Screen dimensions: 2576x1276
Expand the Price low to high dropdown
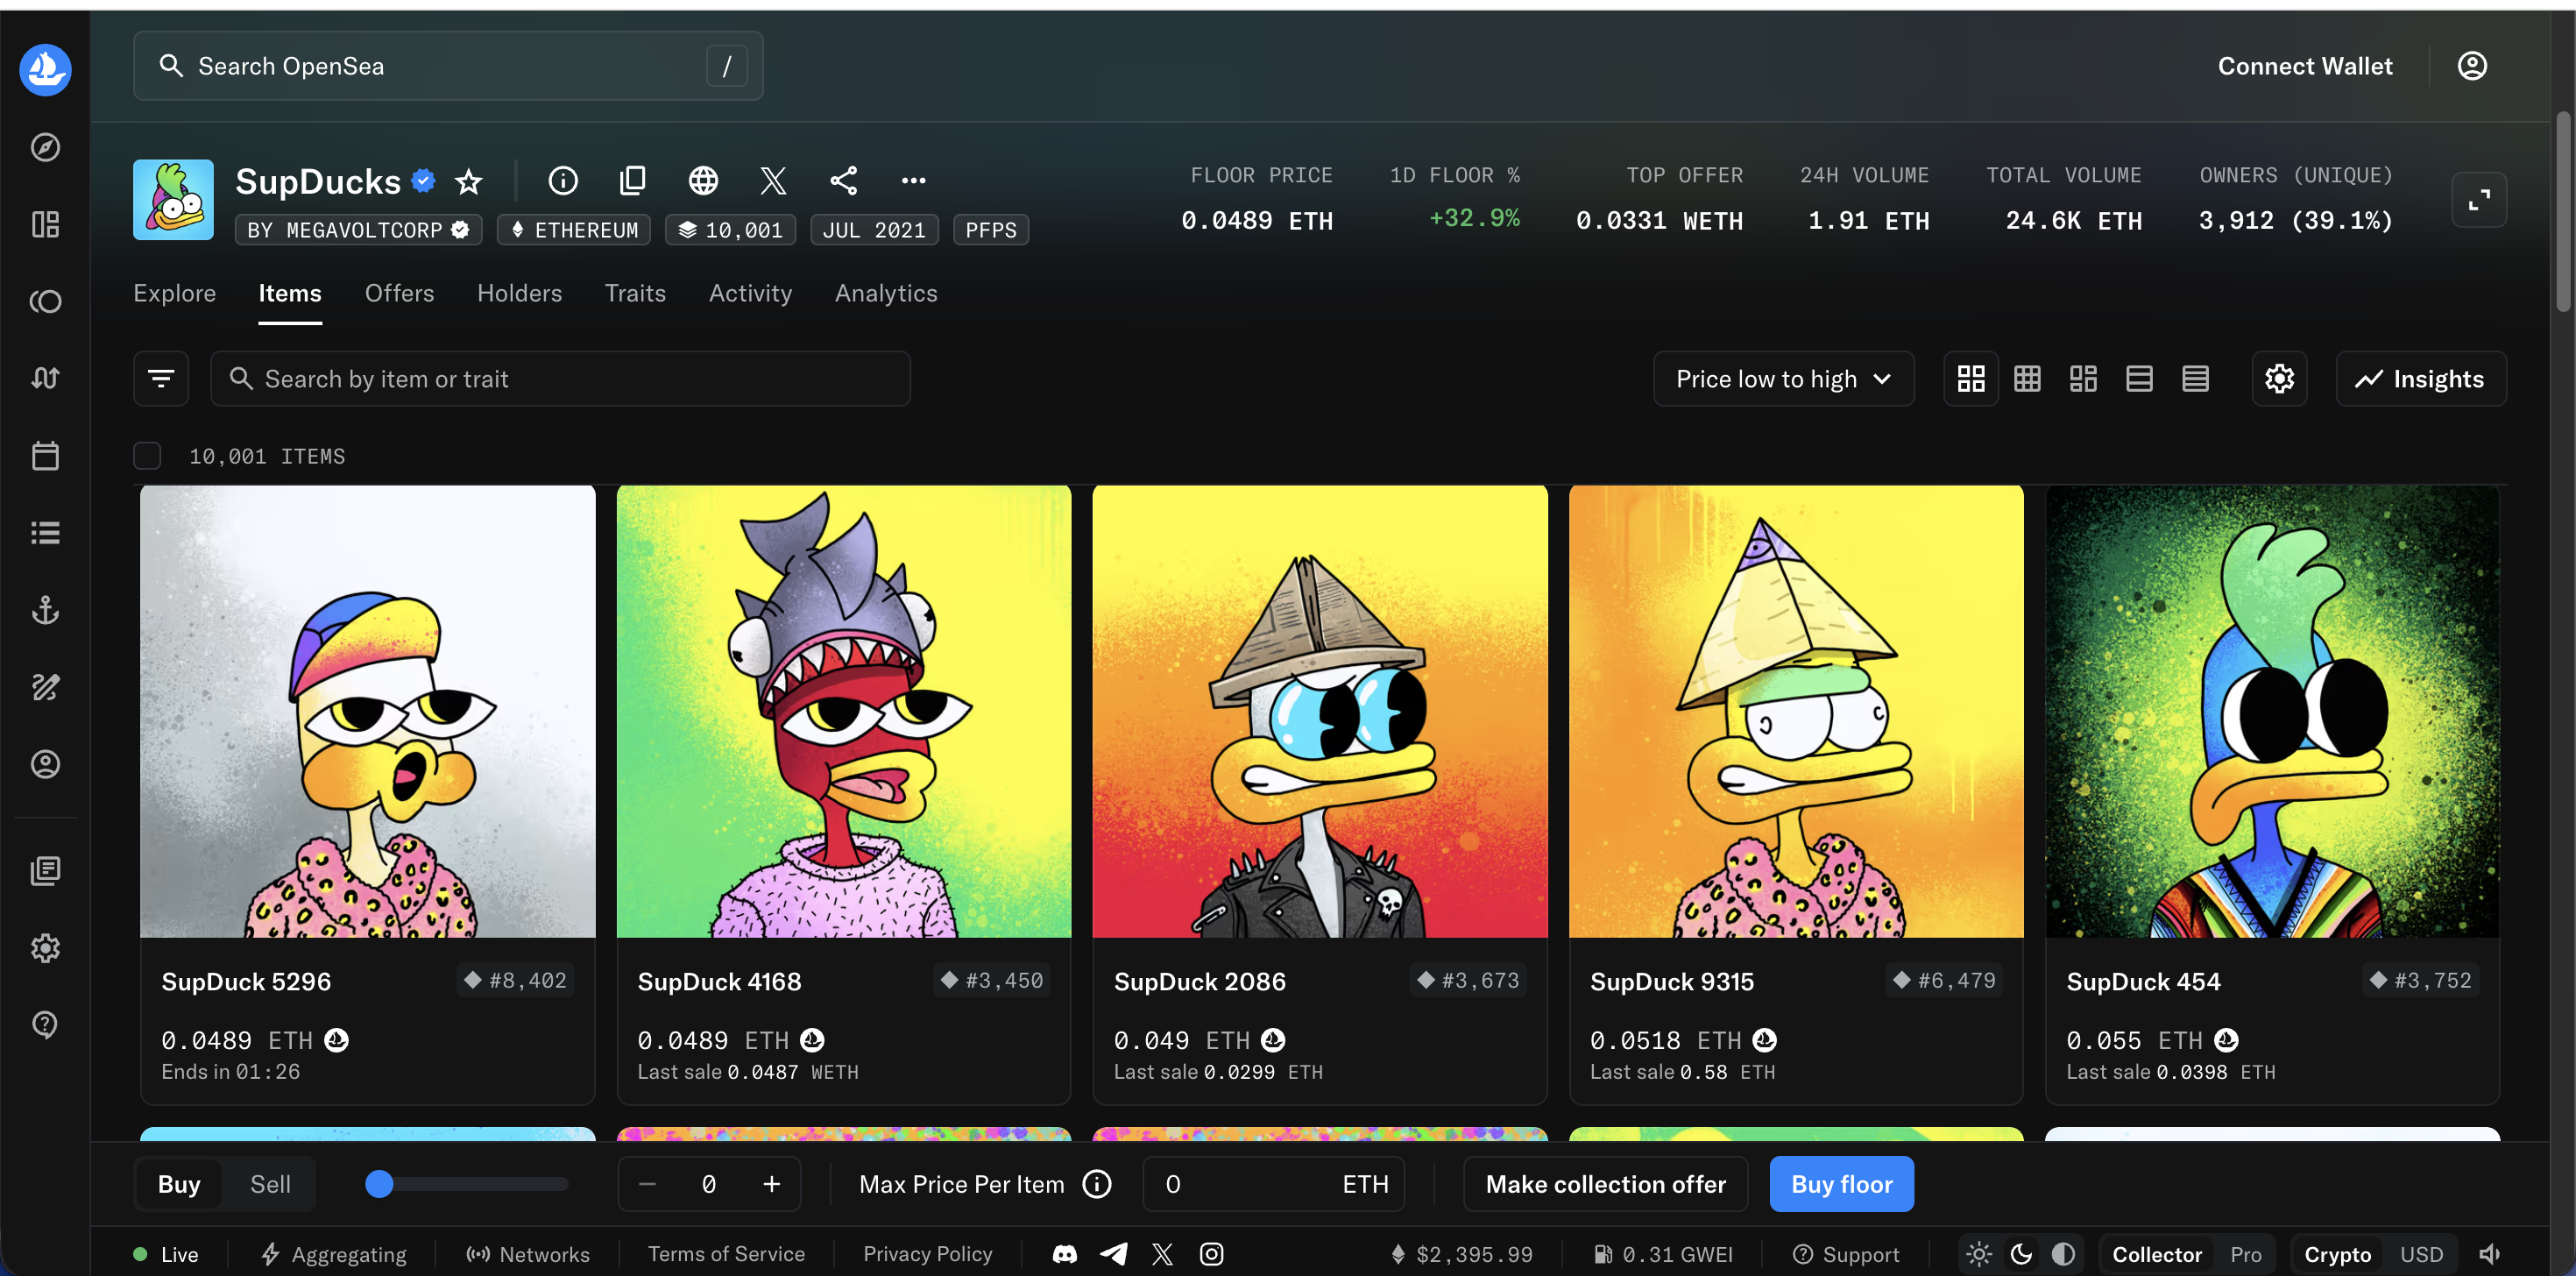[1783, 378]
